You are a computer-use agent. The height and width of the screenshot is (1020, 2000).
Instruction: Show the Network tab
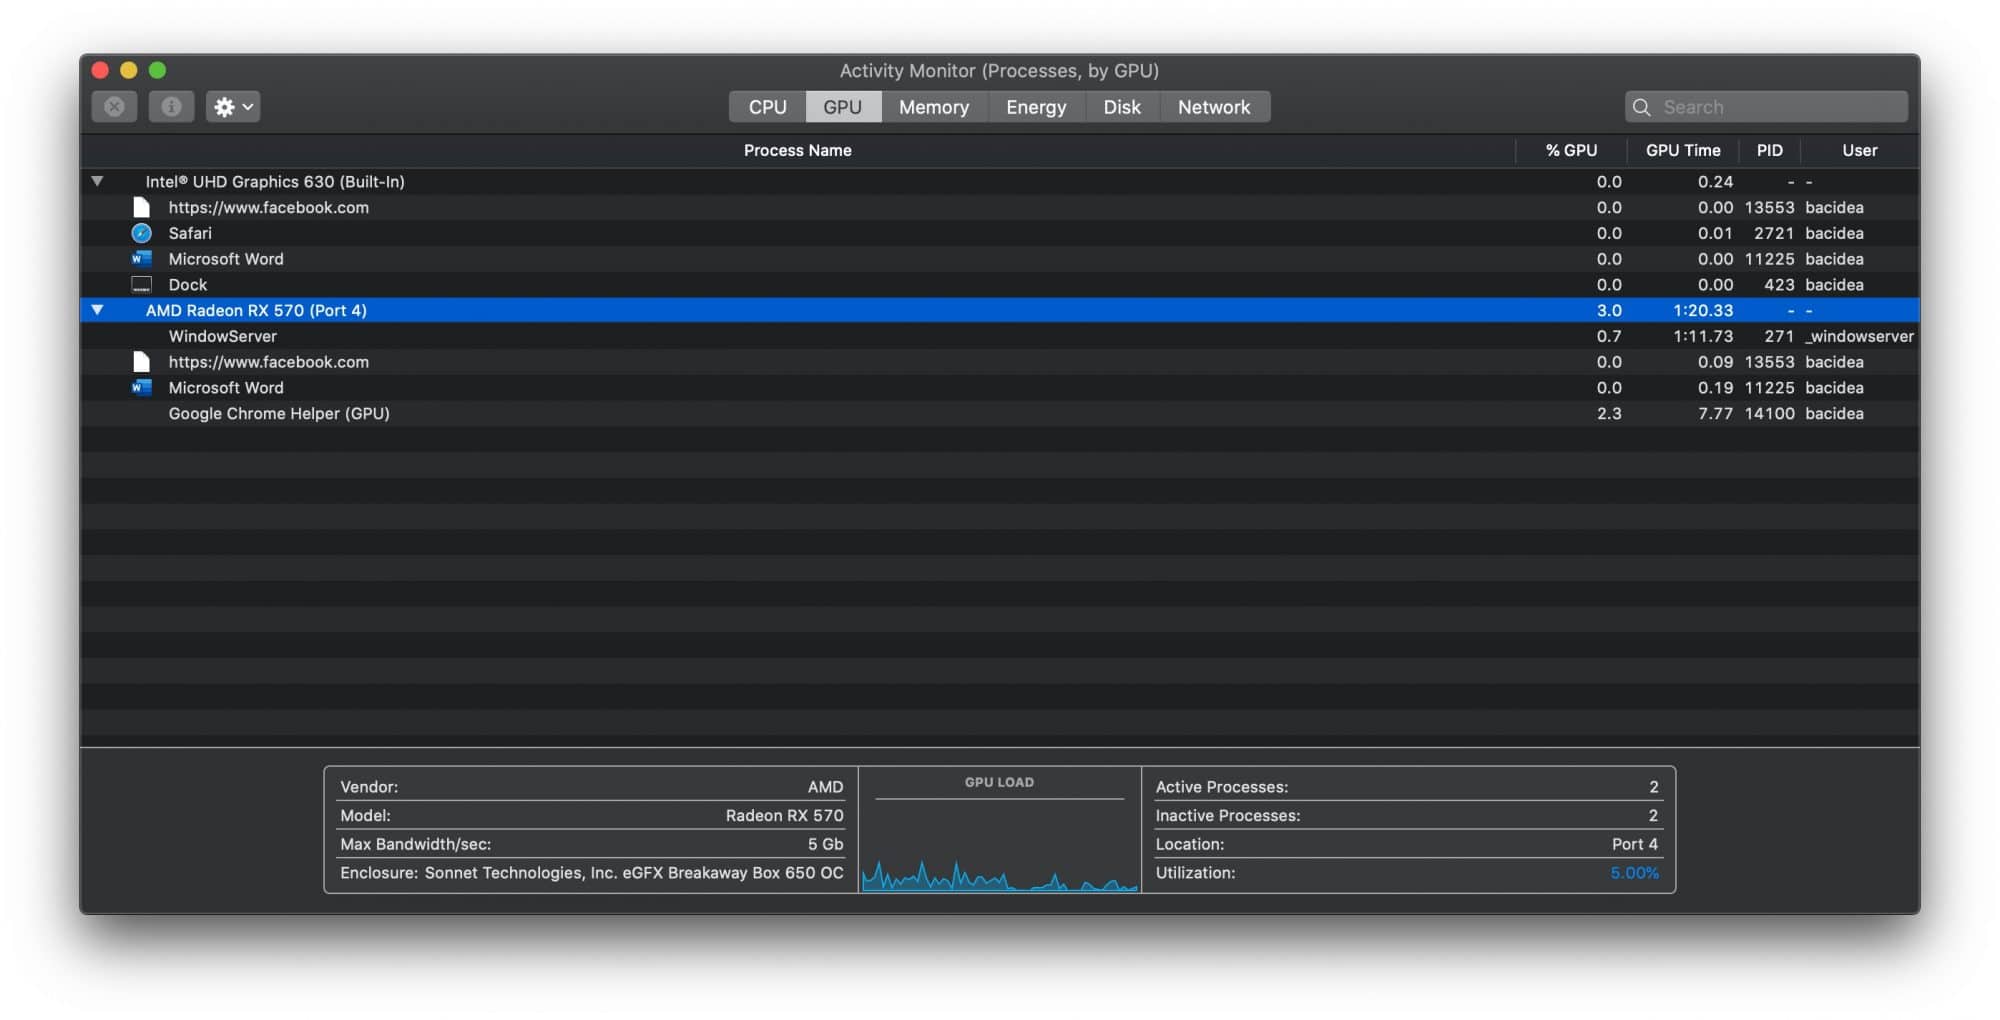coord(1214,107)
